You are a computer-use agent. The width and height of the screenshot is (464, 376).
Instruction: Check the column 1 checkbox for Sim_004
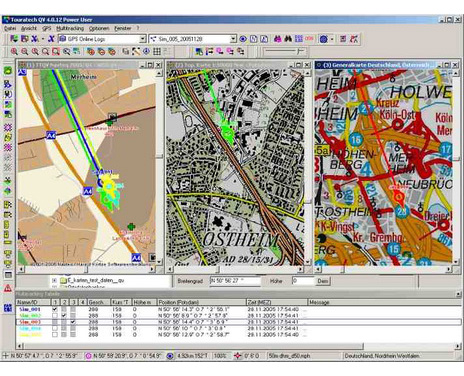tap(55, 328)
